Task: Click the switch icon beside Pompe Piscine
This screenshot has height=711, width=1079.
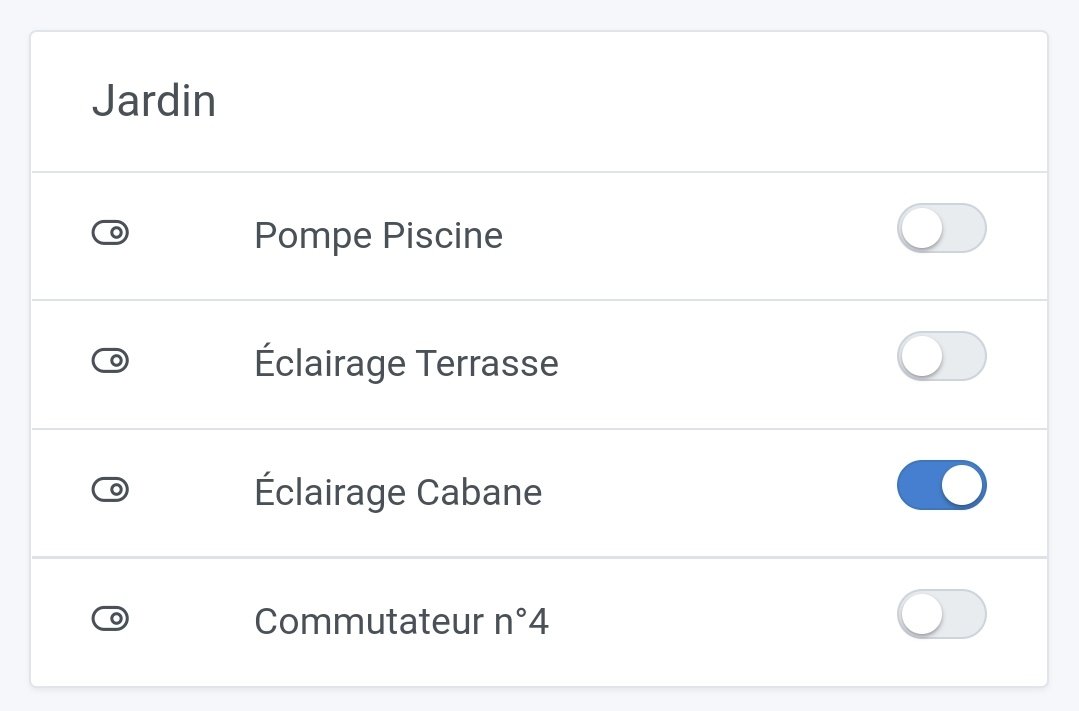Action: click(111, 234)
